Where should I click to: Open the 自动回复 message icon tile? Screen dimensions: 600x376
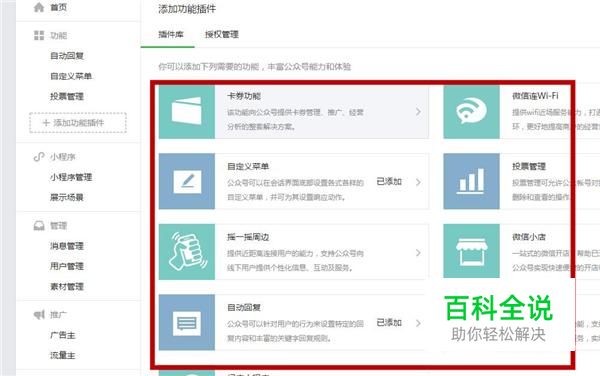pos(187,322)
